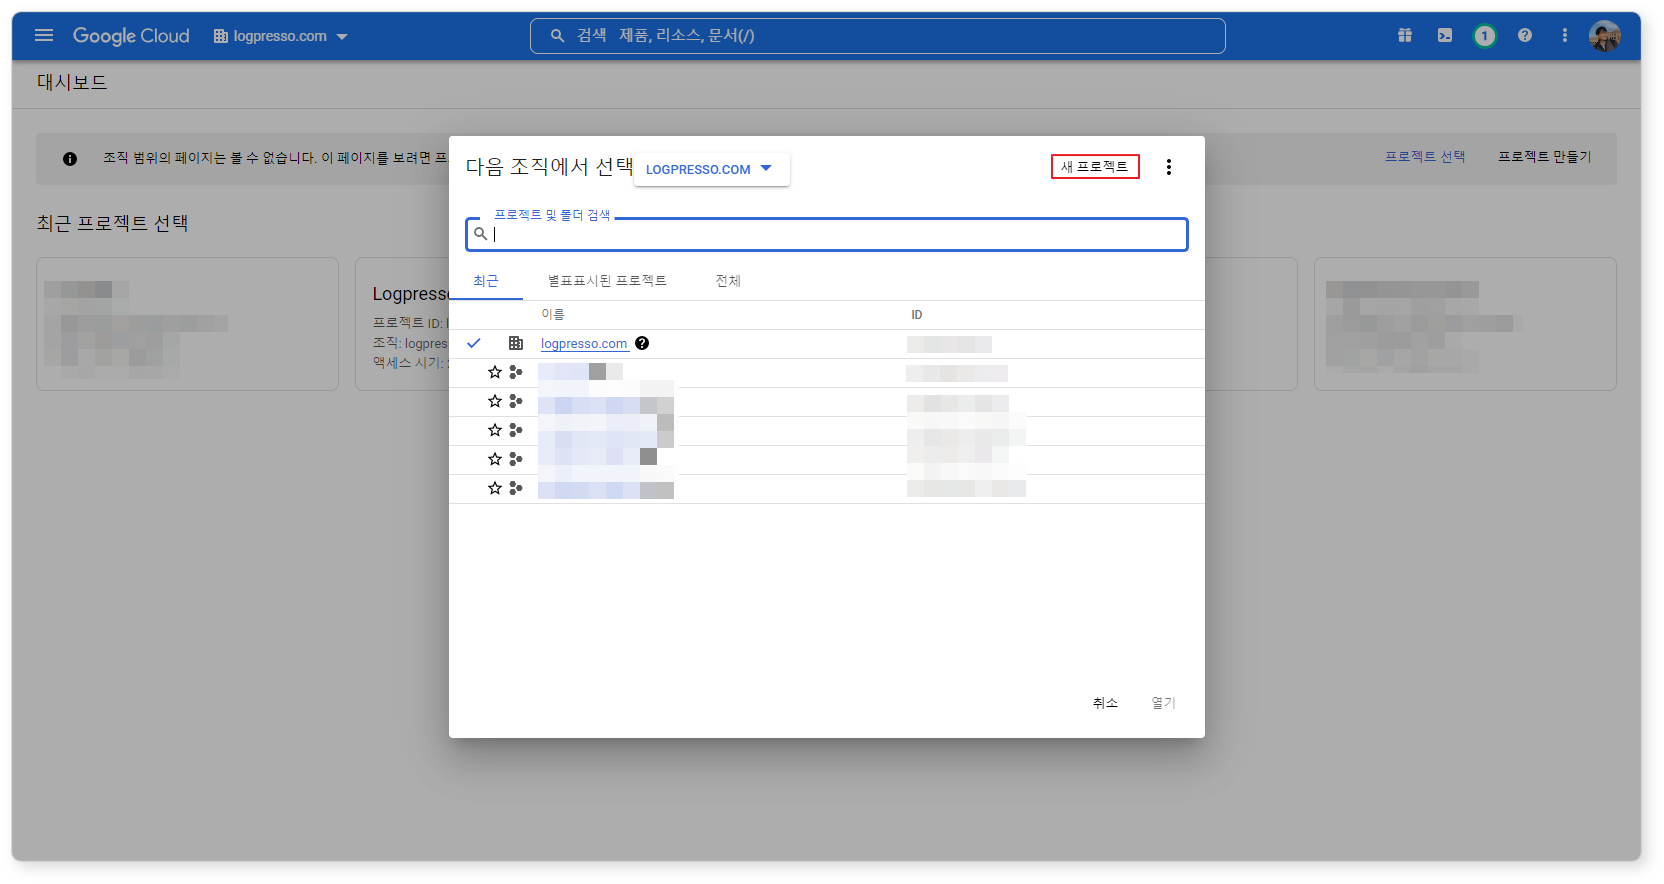Expand the LOGPRESSO.COM organization dropdown

coord(711,169)
